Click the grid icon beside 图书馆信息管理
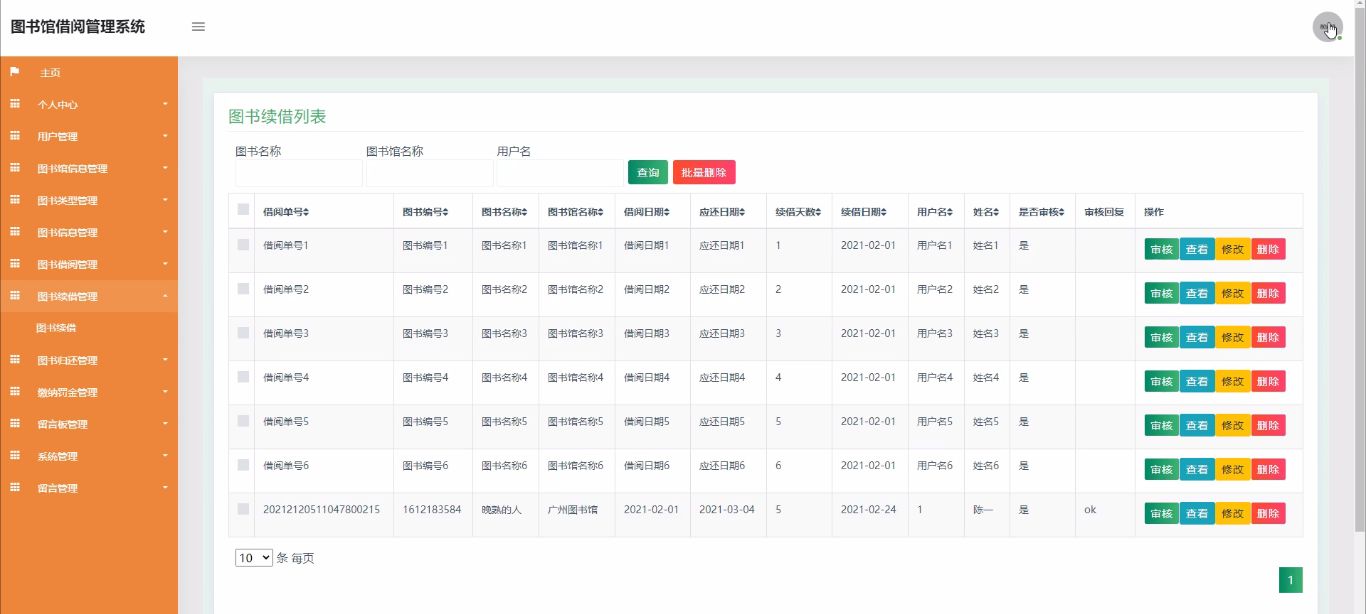Screen dimensions: 1366x614 coord(15,168)
